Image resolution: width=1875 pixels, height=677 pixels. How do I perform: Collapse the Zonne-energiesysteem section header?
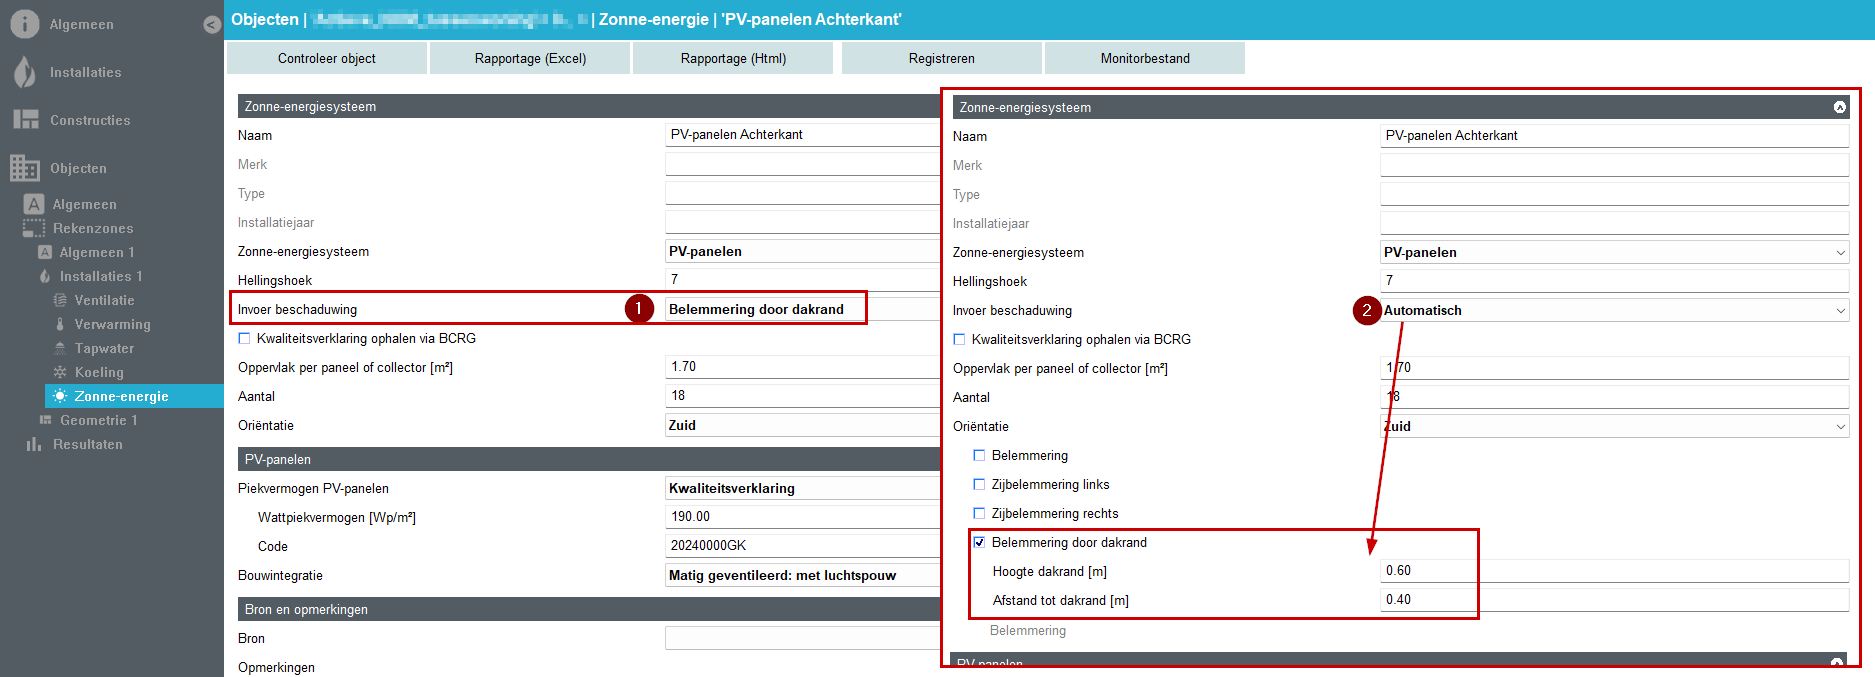coord(1839,107)
